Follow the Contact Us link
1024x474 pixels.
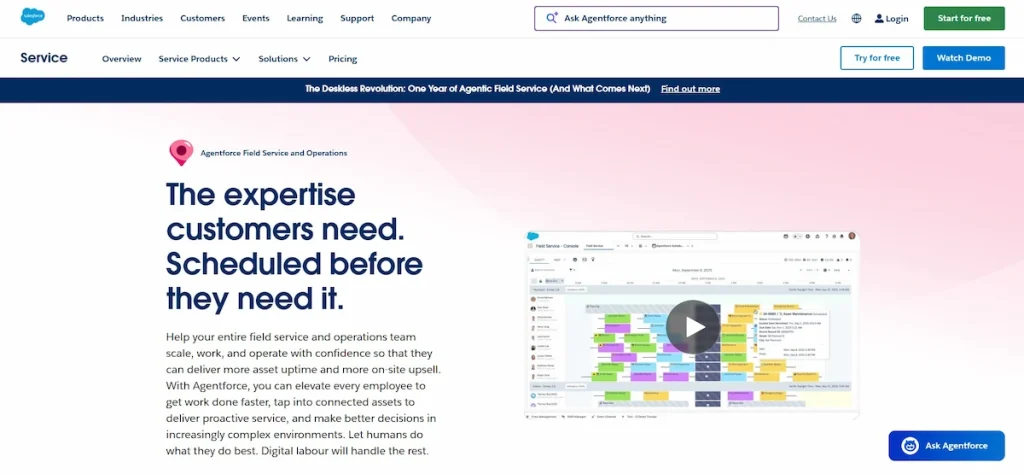coord(817,18)
